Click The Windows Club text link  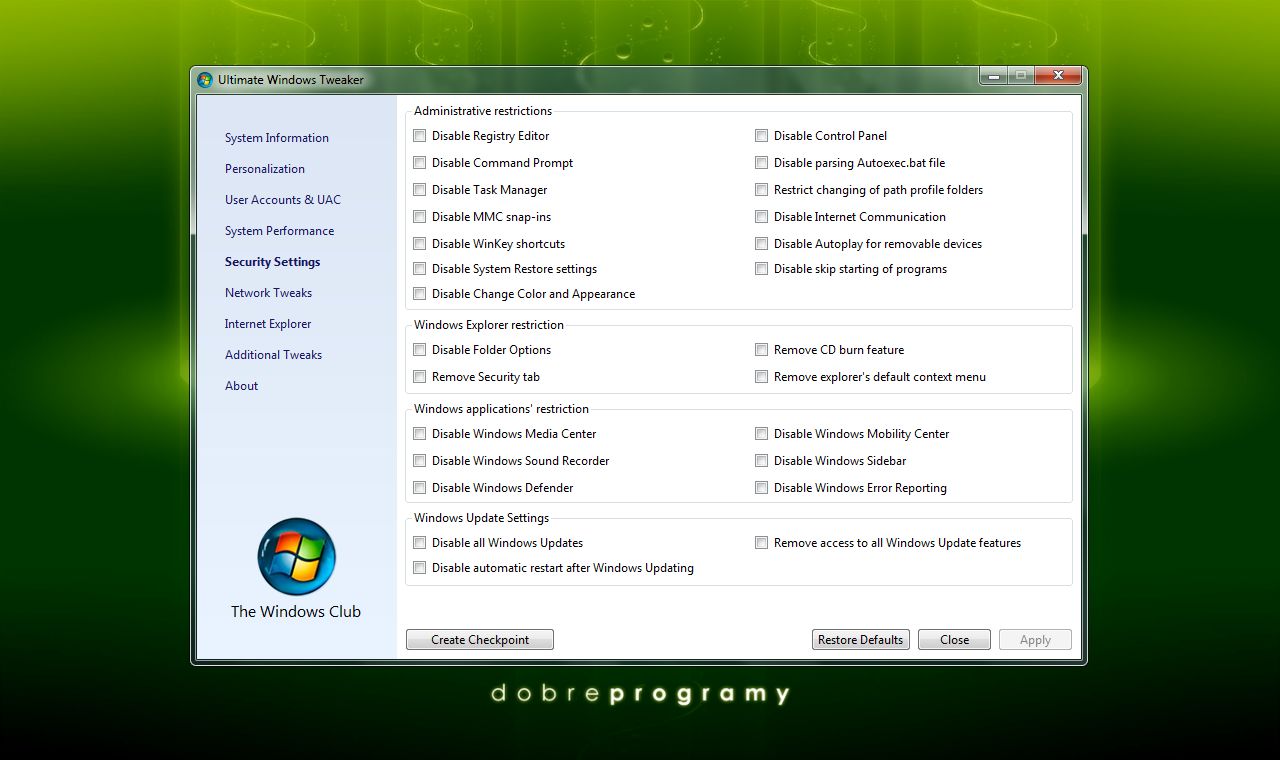[x=296, y=612]
